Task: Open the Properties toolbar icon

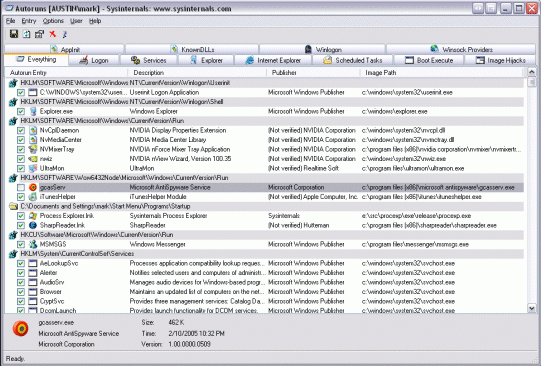Action: pyautogui.click(x=39, y=34)
